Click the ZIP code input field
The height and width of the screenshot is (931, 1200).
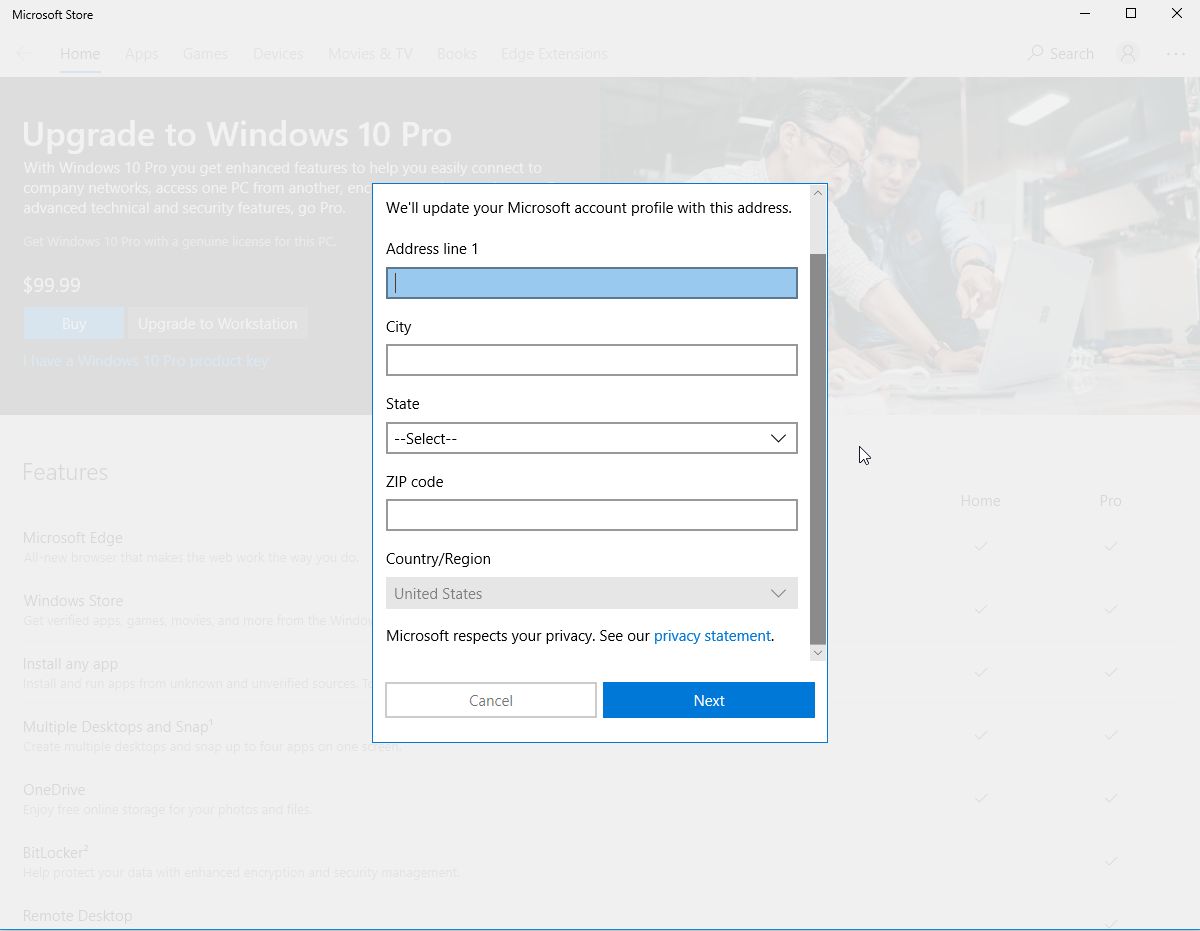[592, 515]
